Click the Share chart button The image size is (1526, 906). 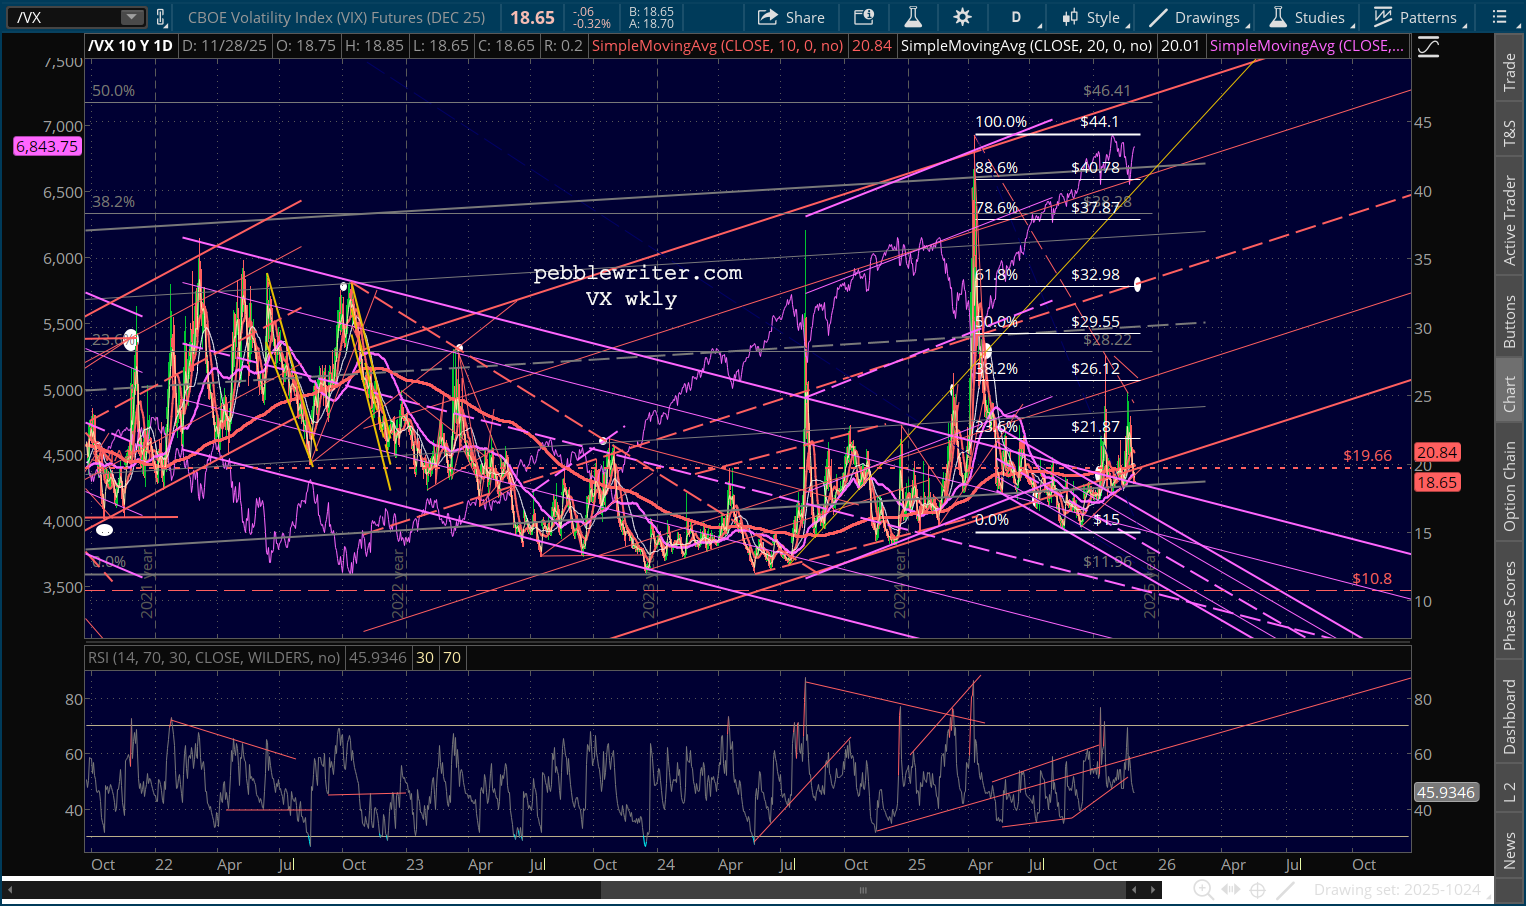[791, 17]
